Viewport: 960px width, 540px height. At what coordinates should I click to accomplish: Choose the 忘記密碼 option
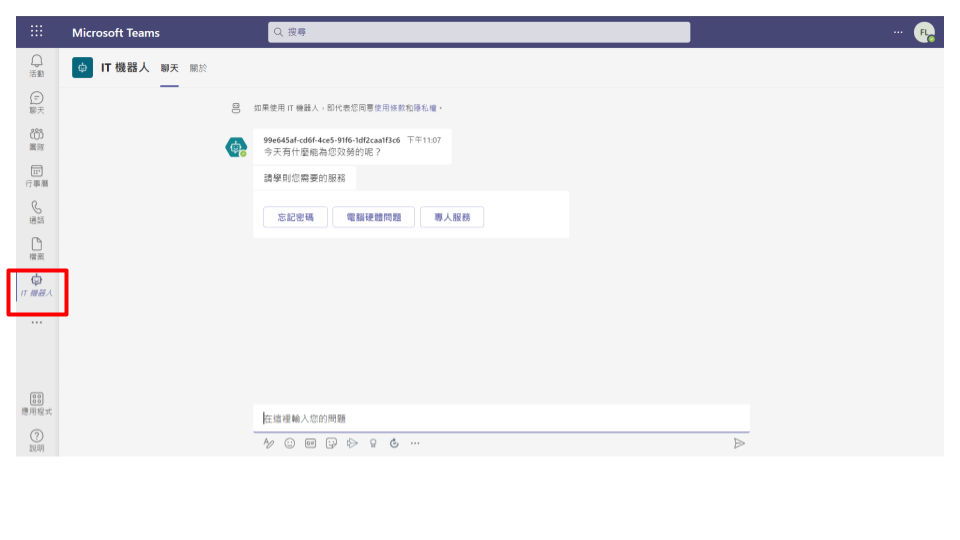coord(295,217)
